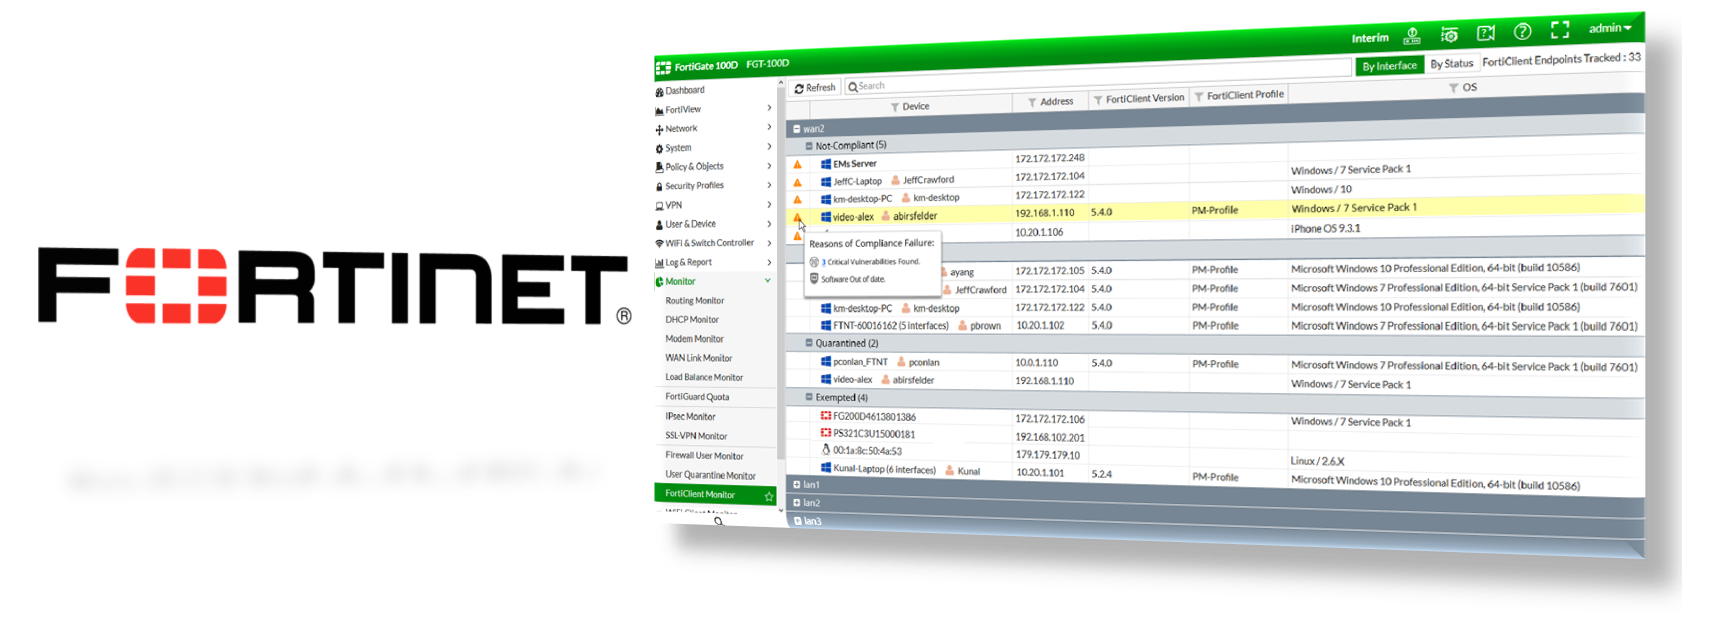Screen dimensions: 1710x625
Task: Click the question mark help icon
Action: tap(1522, 32)
